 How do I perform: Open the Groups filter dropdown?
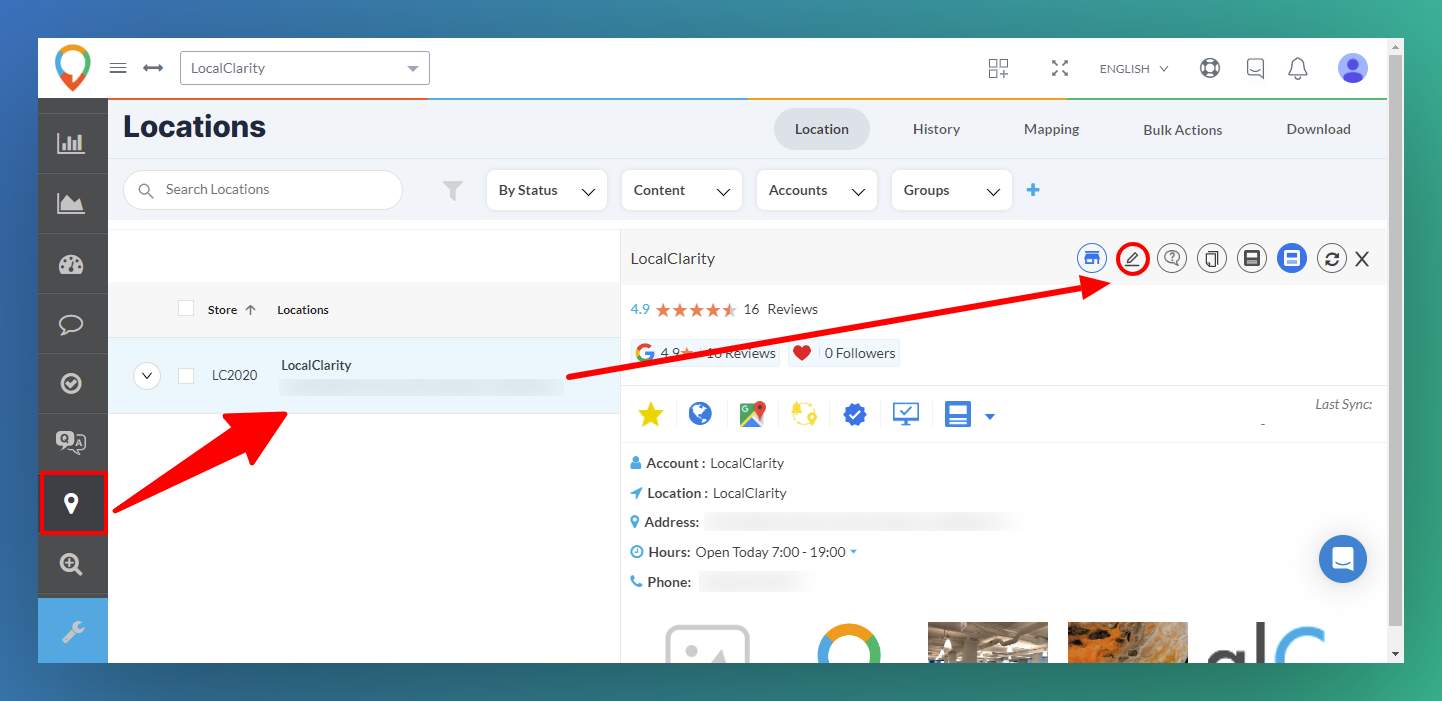click(952, 190)
